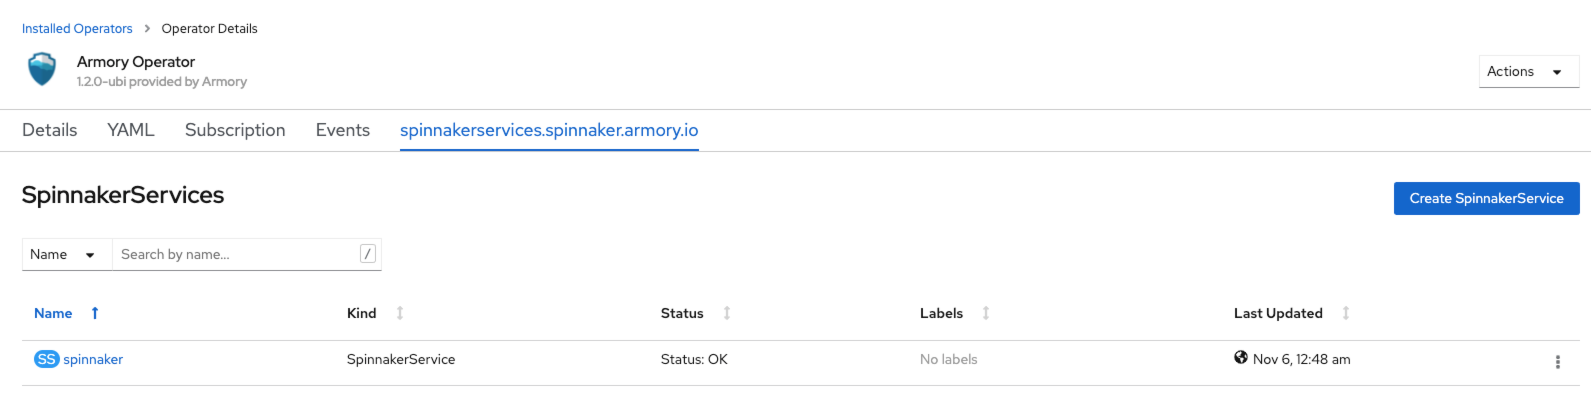Screen dimensions: 1591x418
Task: Open the kebab menu for spinnaker row
Action: 1557,362
